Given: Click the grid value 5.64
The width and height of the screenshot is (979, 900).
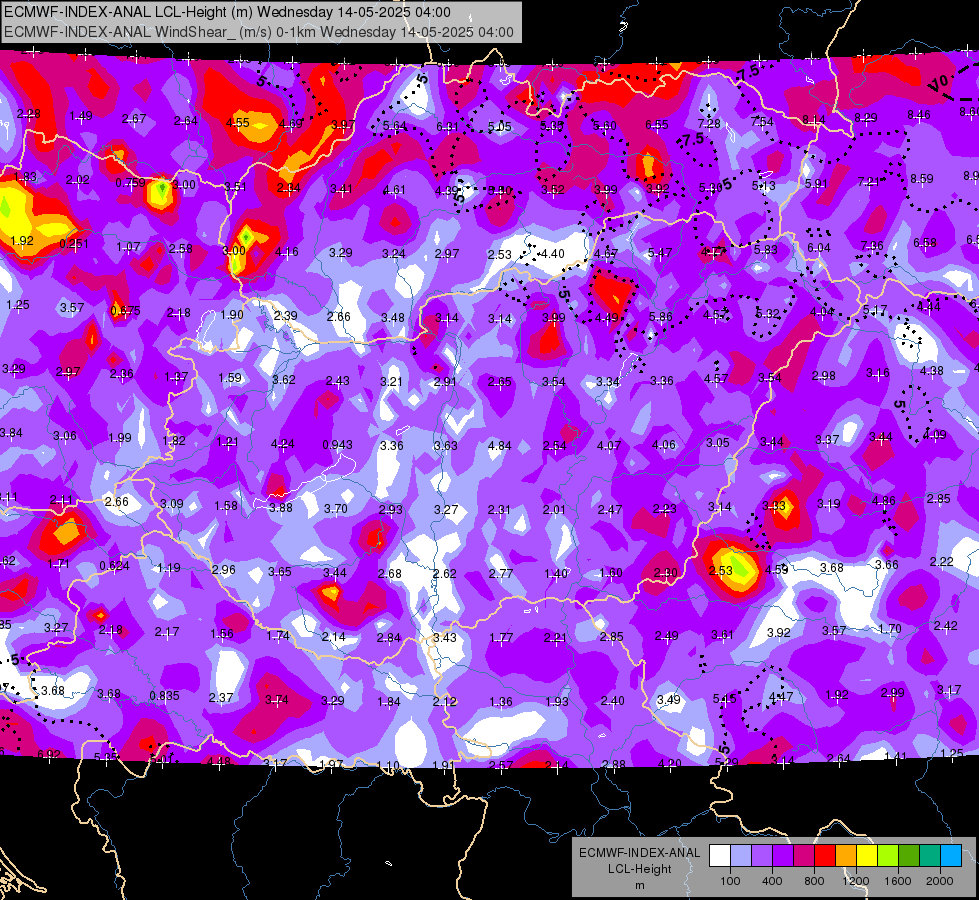Looking at the screenshot, I should coord(395,126).
